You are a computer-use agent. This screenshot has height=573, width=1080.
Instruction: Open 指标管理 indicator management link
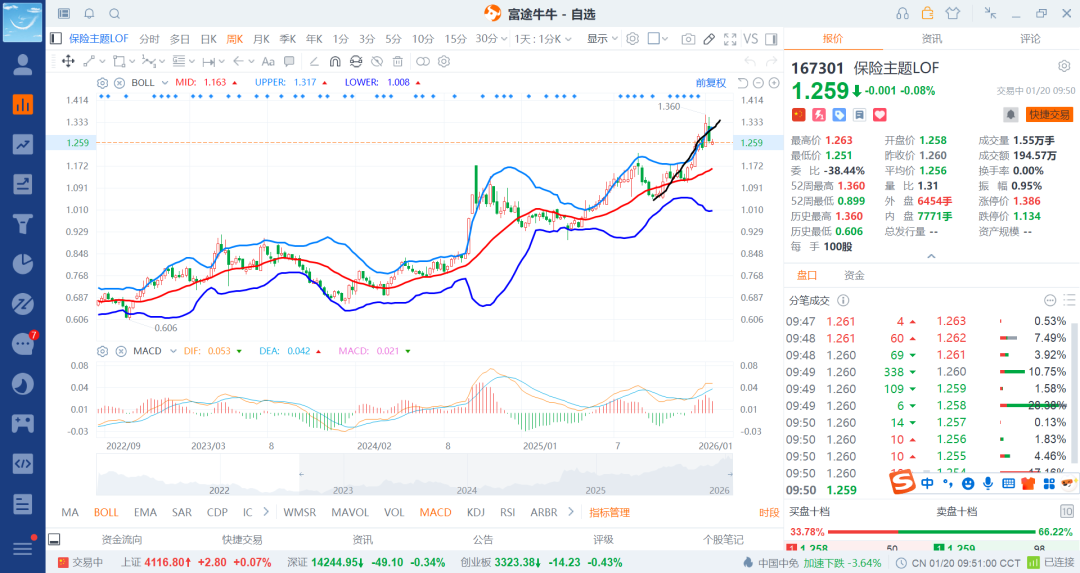[x=609, y=512]
